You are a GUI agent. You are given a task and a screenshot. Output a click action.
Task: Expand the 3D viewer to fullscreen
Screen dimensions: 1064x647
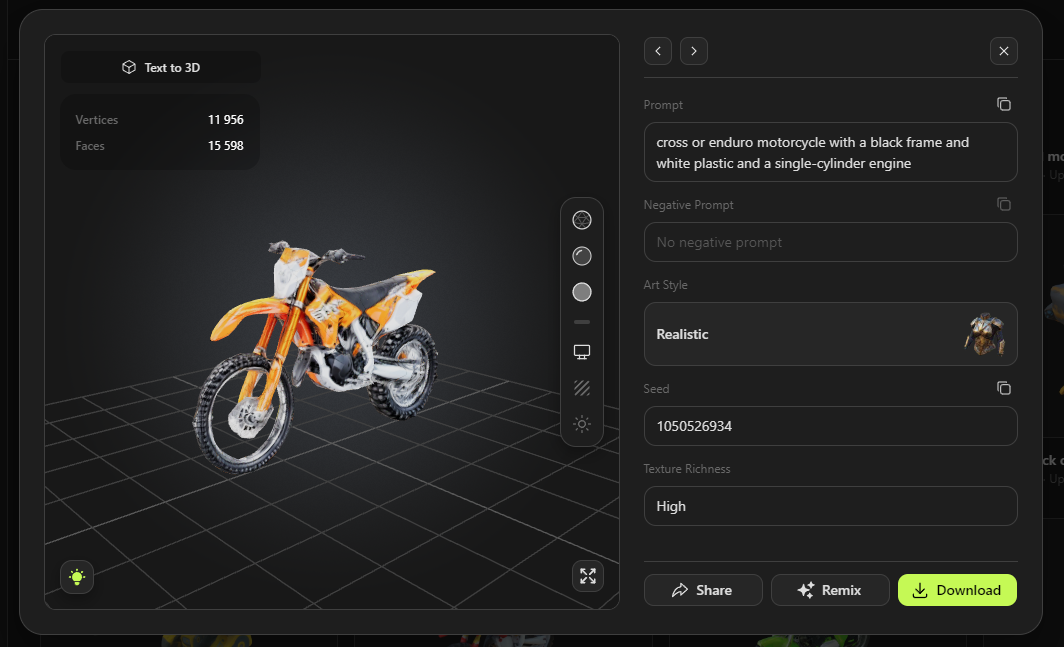[588, 576]
